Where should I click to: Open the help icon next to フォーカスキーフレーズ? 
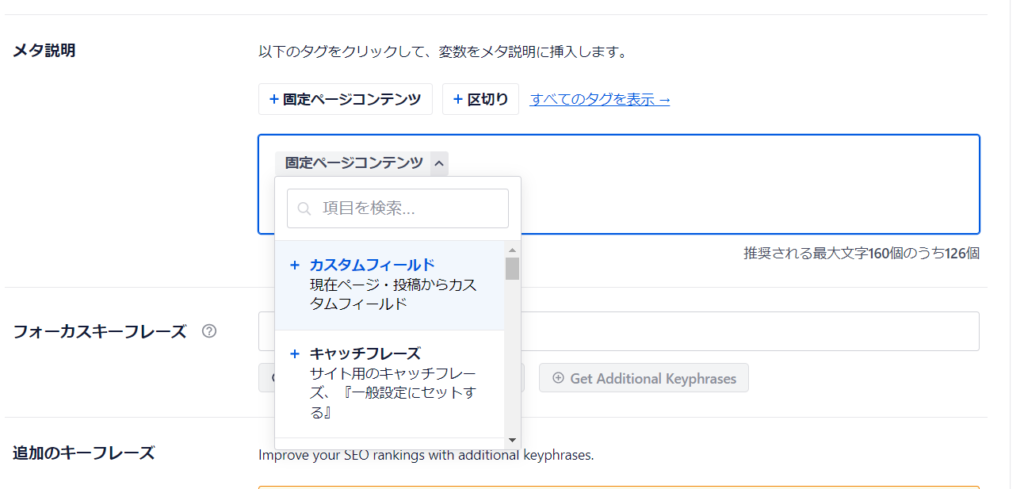209,331
